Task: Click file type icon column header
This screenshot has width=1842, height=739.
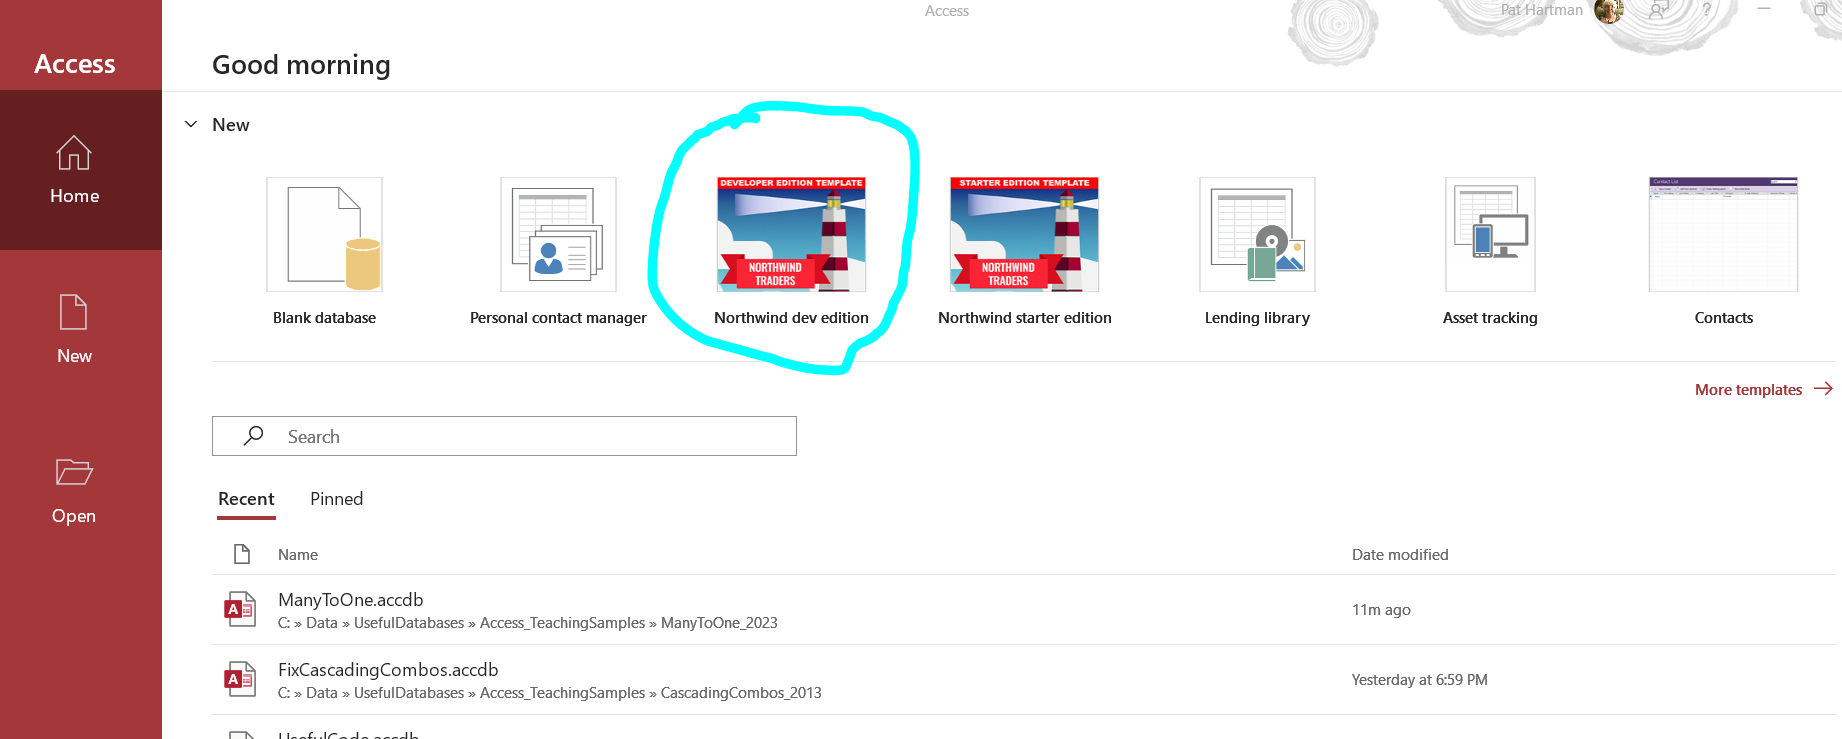Action: 242,554
